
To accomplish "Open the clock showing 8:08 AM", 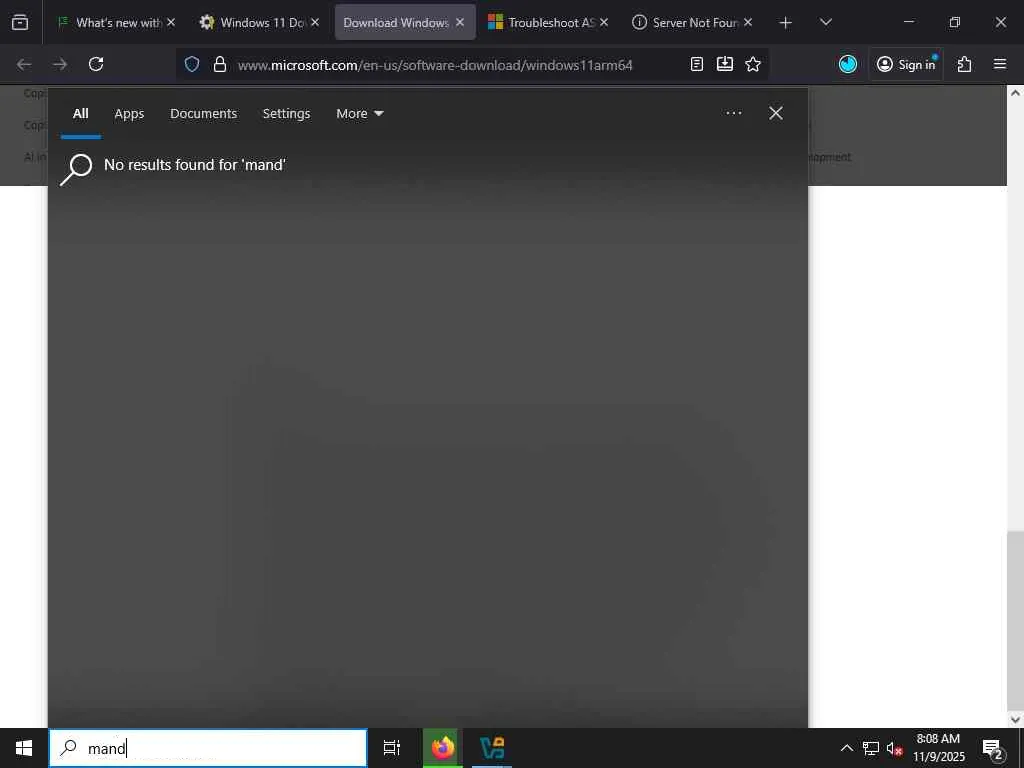I will [938, 748].
